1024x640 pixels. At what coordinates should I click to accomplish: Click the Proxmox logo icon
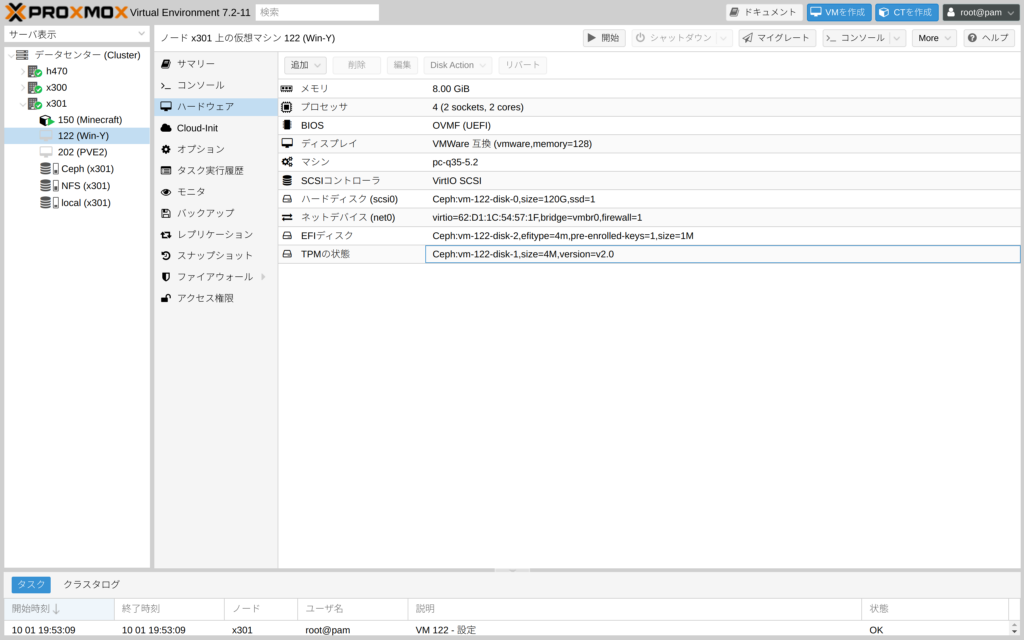tap(16, 12)
